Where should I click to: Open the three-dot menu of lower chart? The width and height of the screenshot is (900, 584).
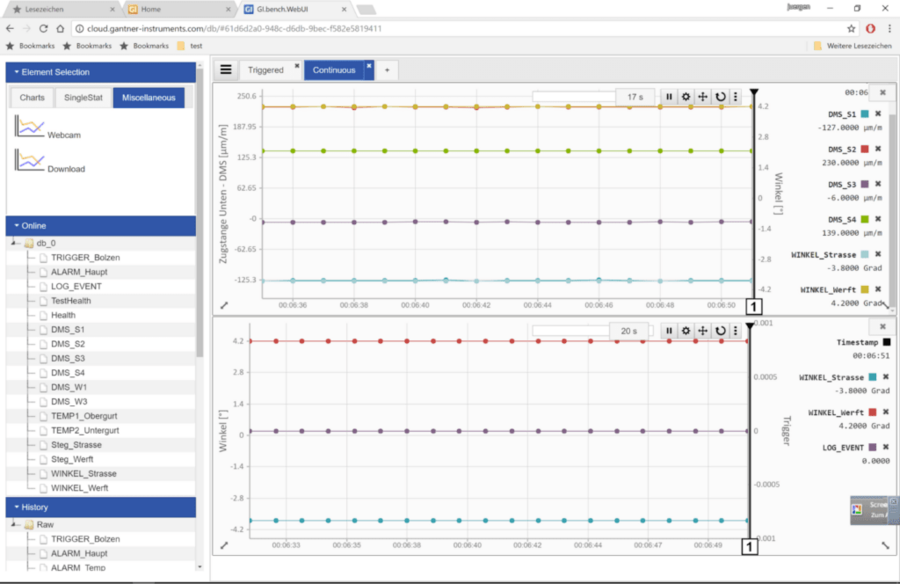tap(735, 330)
